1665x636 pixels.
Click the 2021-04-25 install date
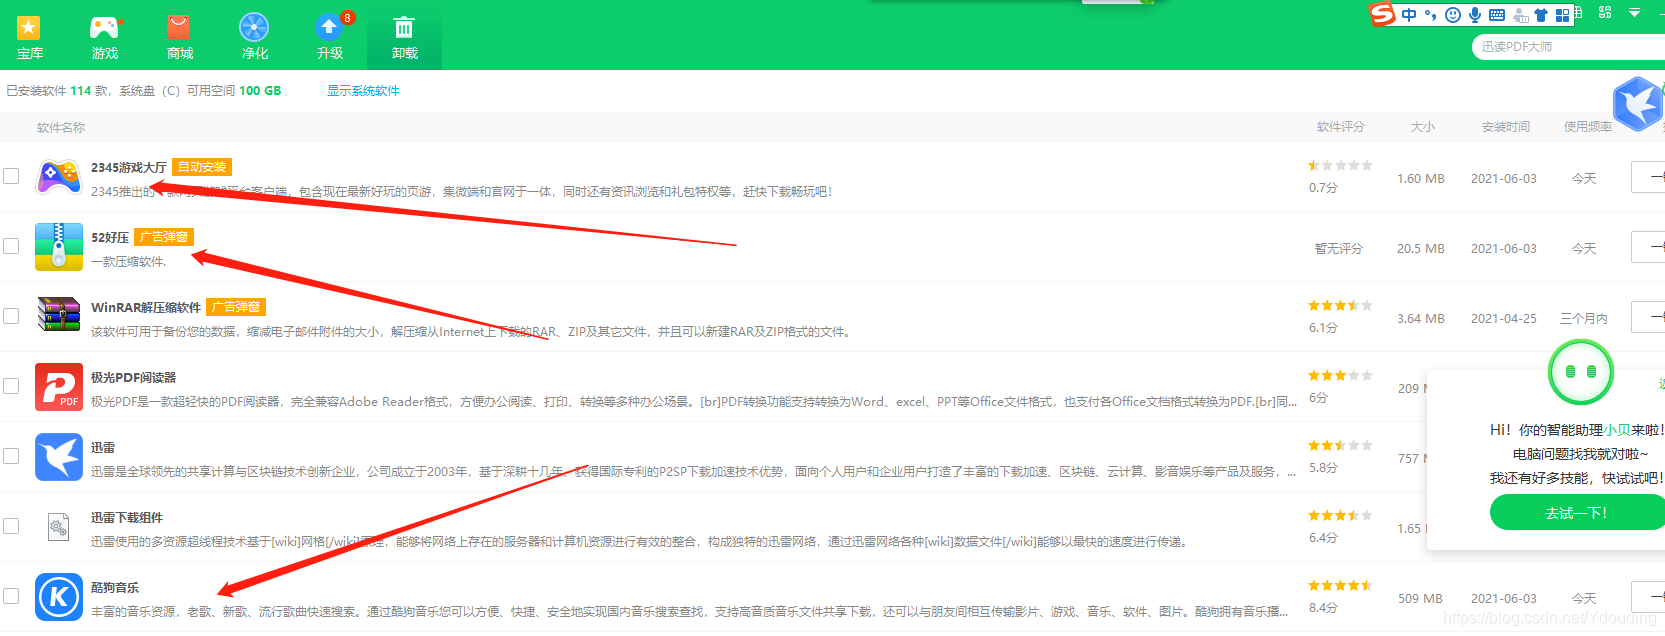pyautogui.click(x=1504, y=319)
